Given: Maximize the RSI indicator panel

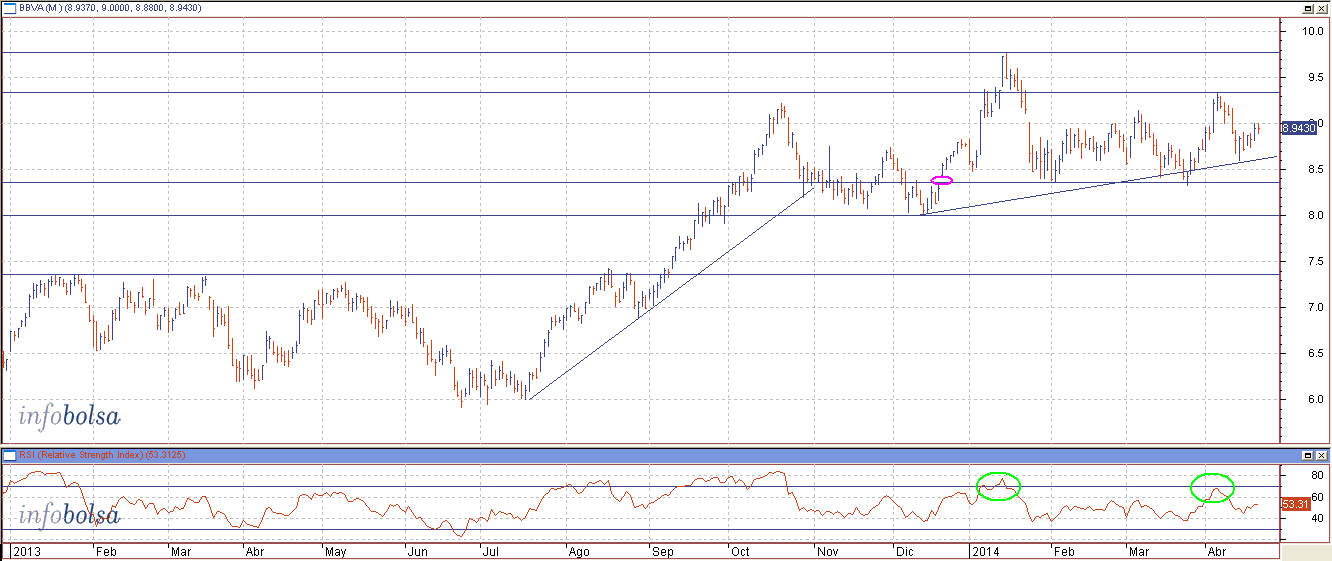Looking at the screenshot, I should (1310, 456).
